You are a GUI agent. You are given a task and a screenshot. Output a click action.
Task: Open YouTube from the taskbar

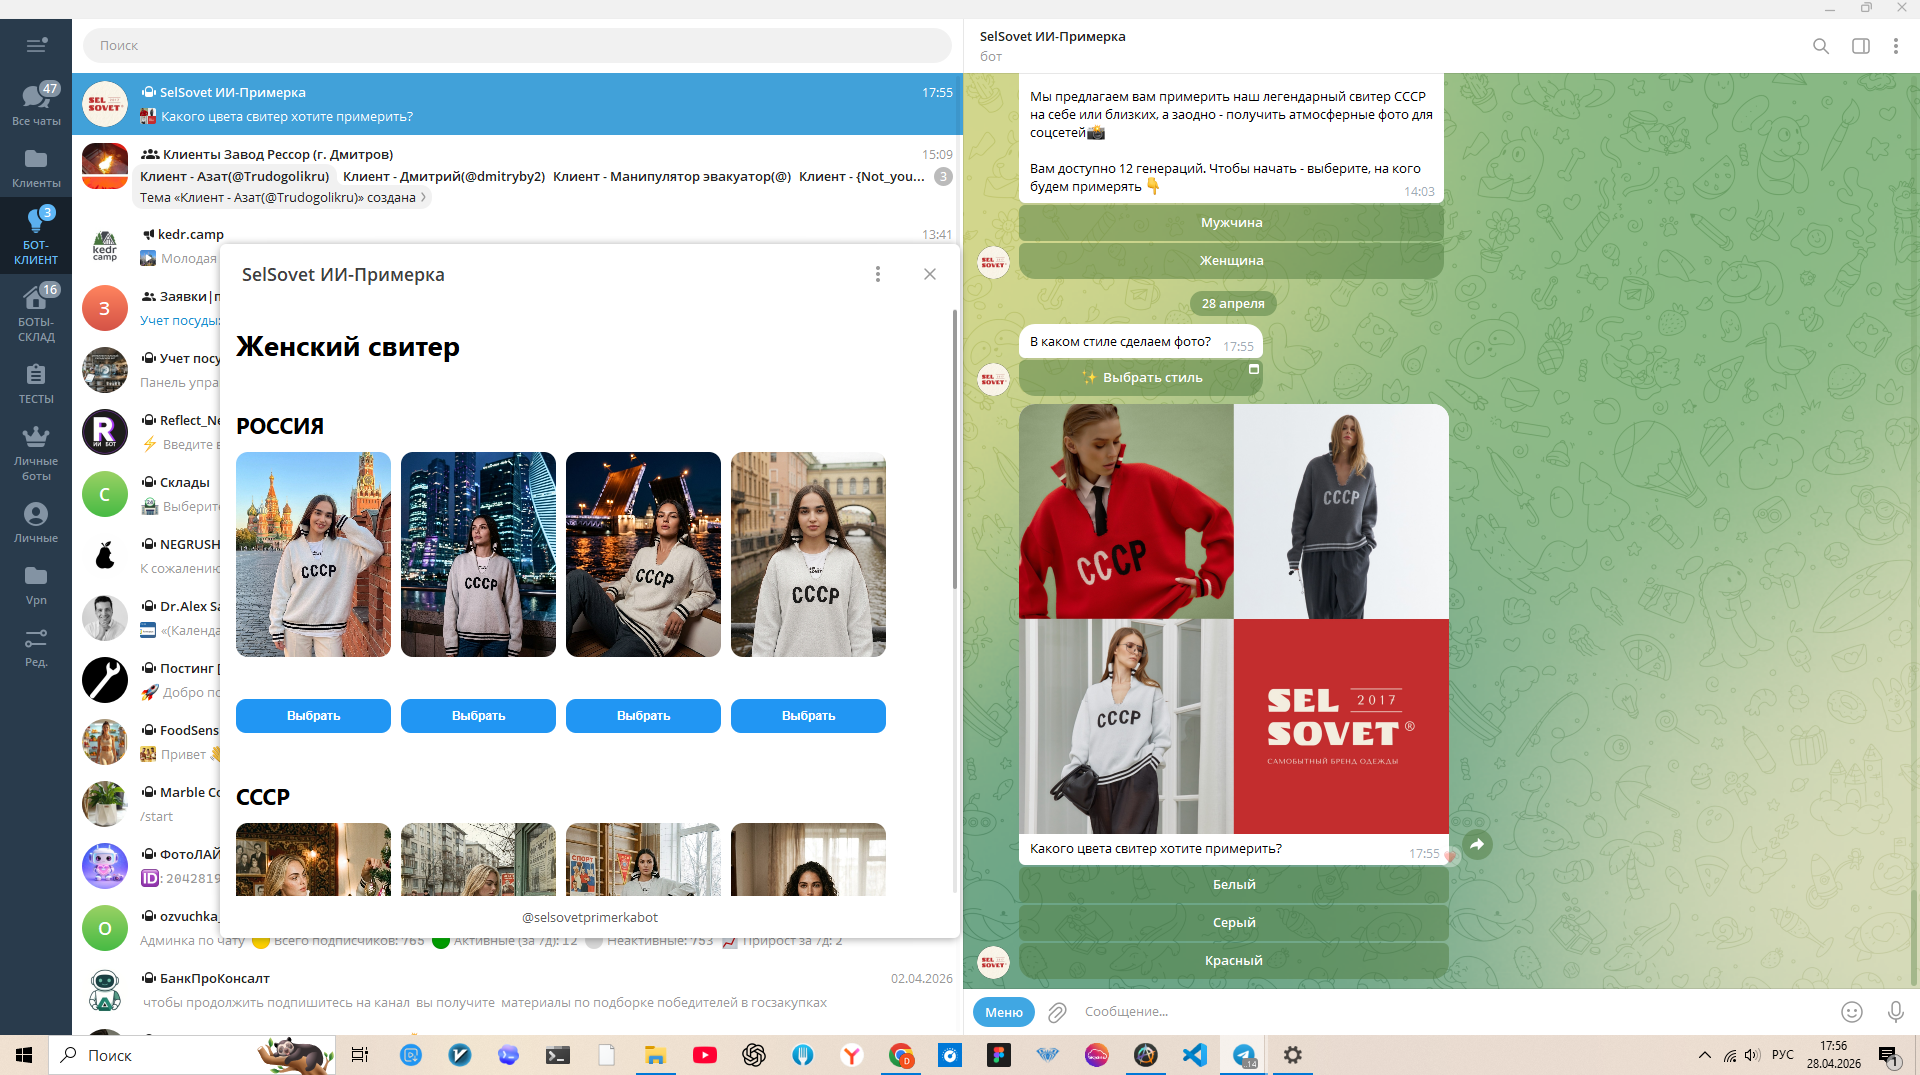tap(705, 1055)
